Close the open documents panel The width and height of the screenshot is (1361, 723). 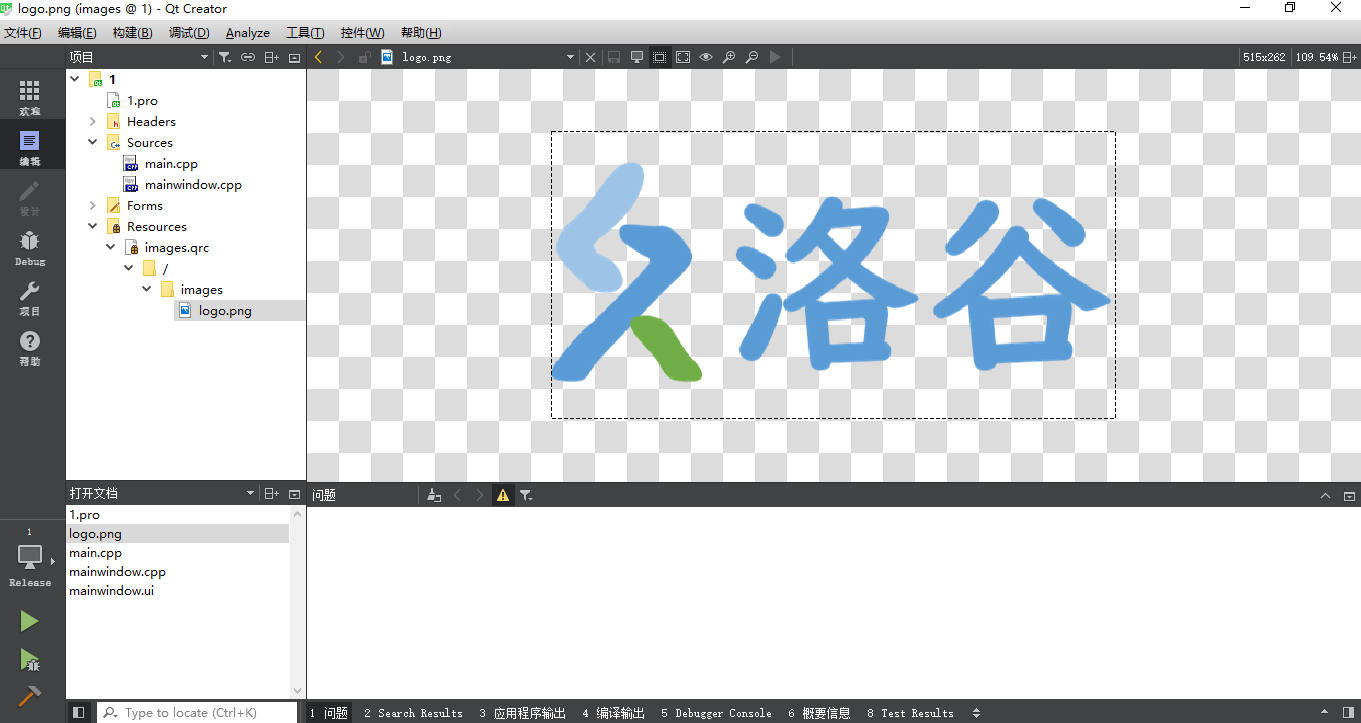(294, 494)
